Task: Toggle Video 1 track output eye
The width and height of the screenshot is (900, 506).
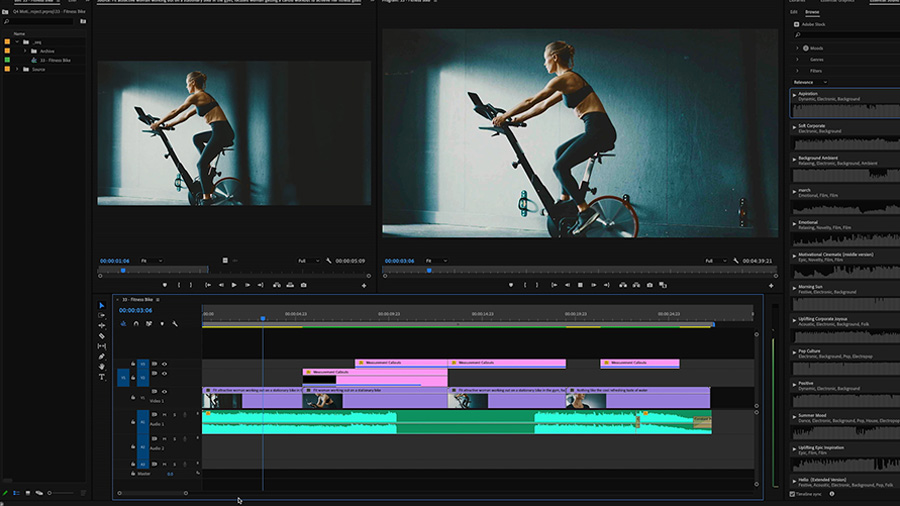Action: [165, 392]
